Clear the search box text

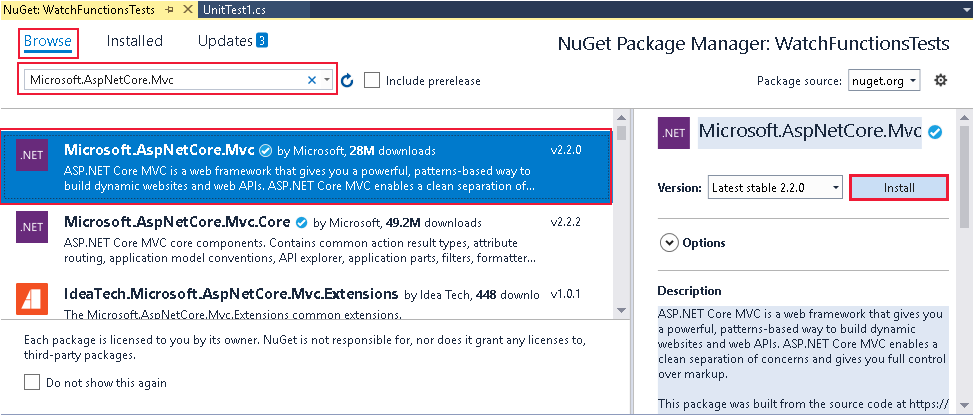click(x=311, y=80)
